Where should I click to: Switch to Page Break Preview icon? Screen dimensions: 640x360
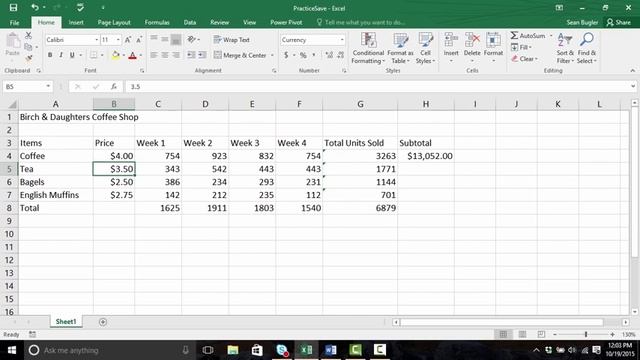click(541, 334)
